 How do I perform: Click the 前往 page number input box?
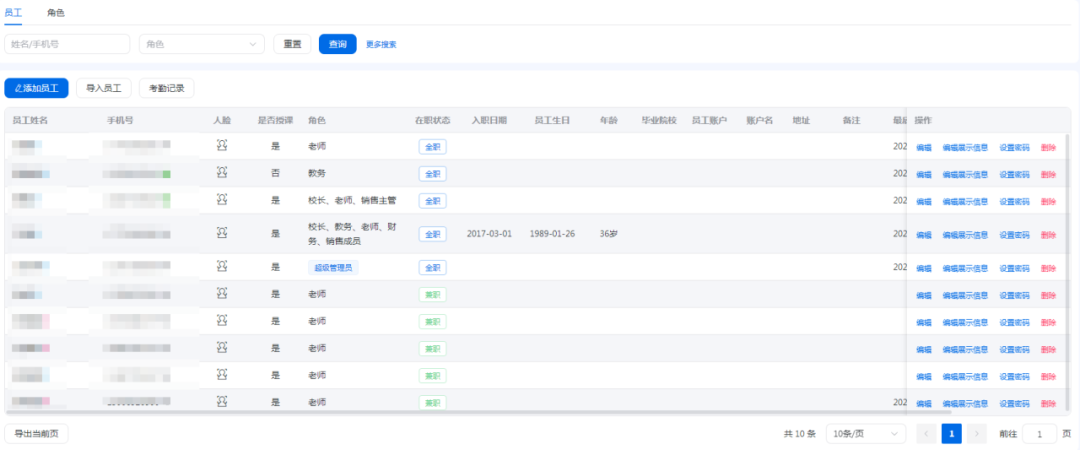click(1039, 434)
